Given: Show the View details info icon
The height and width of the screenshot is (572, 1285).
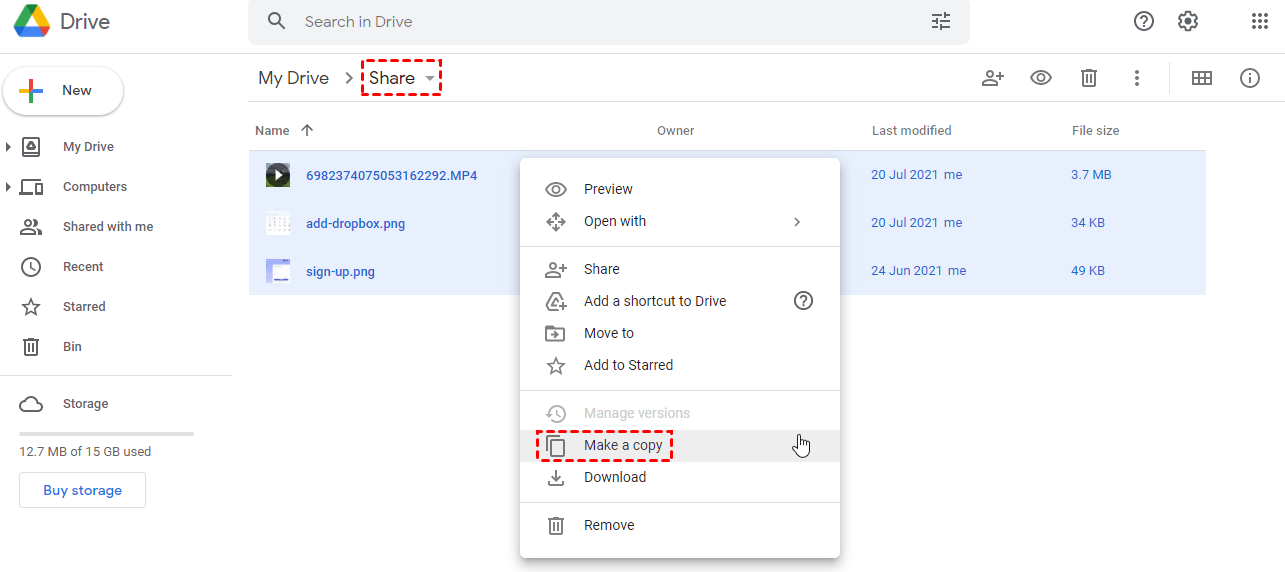Looking at the screenshot, I should pos(1250,78).
